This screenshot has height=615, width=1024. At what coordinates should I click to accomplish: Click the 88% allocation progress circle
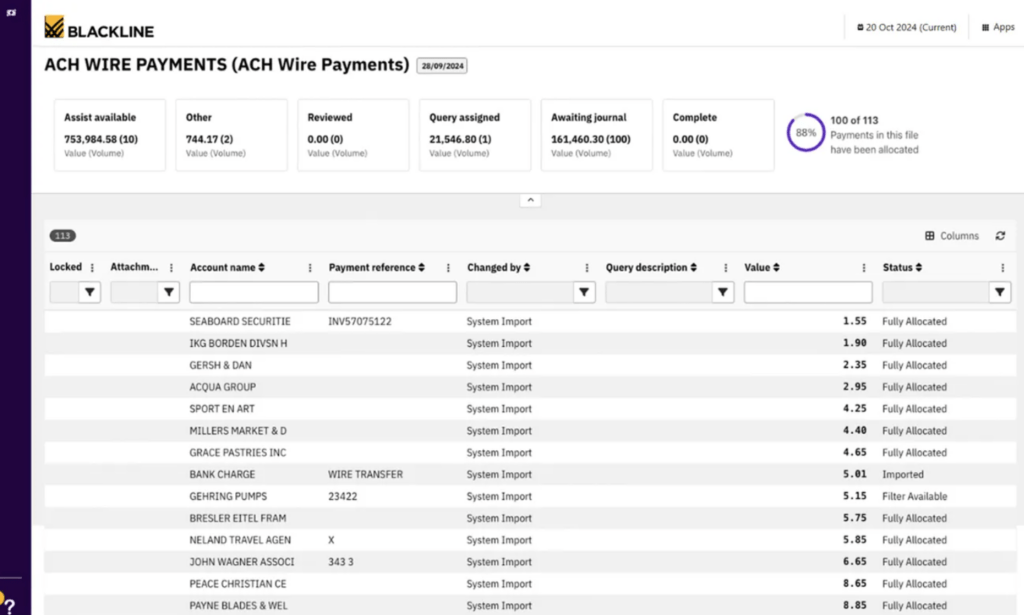(x=805, y=133)
